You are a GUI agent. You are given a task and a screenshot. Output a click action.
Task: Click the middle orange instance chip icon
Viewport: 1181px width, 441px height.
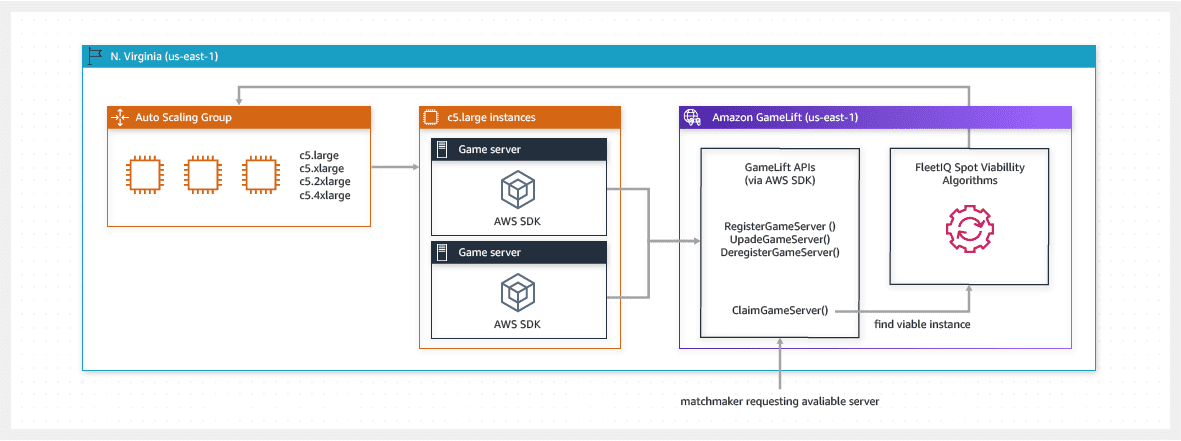click(x=203, y=175)
